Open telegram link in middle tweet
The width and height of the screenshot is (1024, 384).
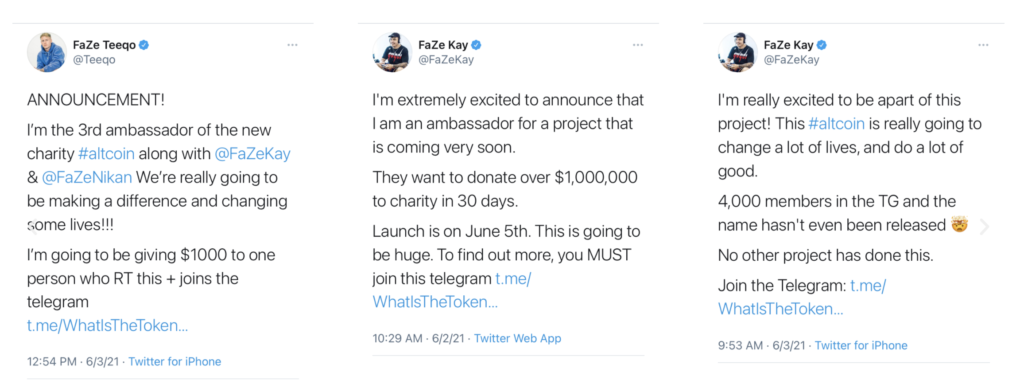(x=452, y=290)
